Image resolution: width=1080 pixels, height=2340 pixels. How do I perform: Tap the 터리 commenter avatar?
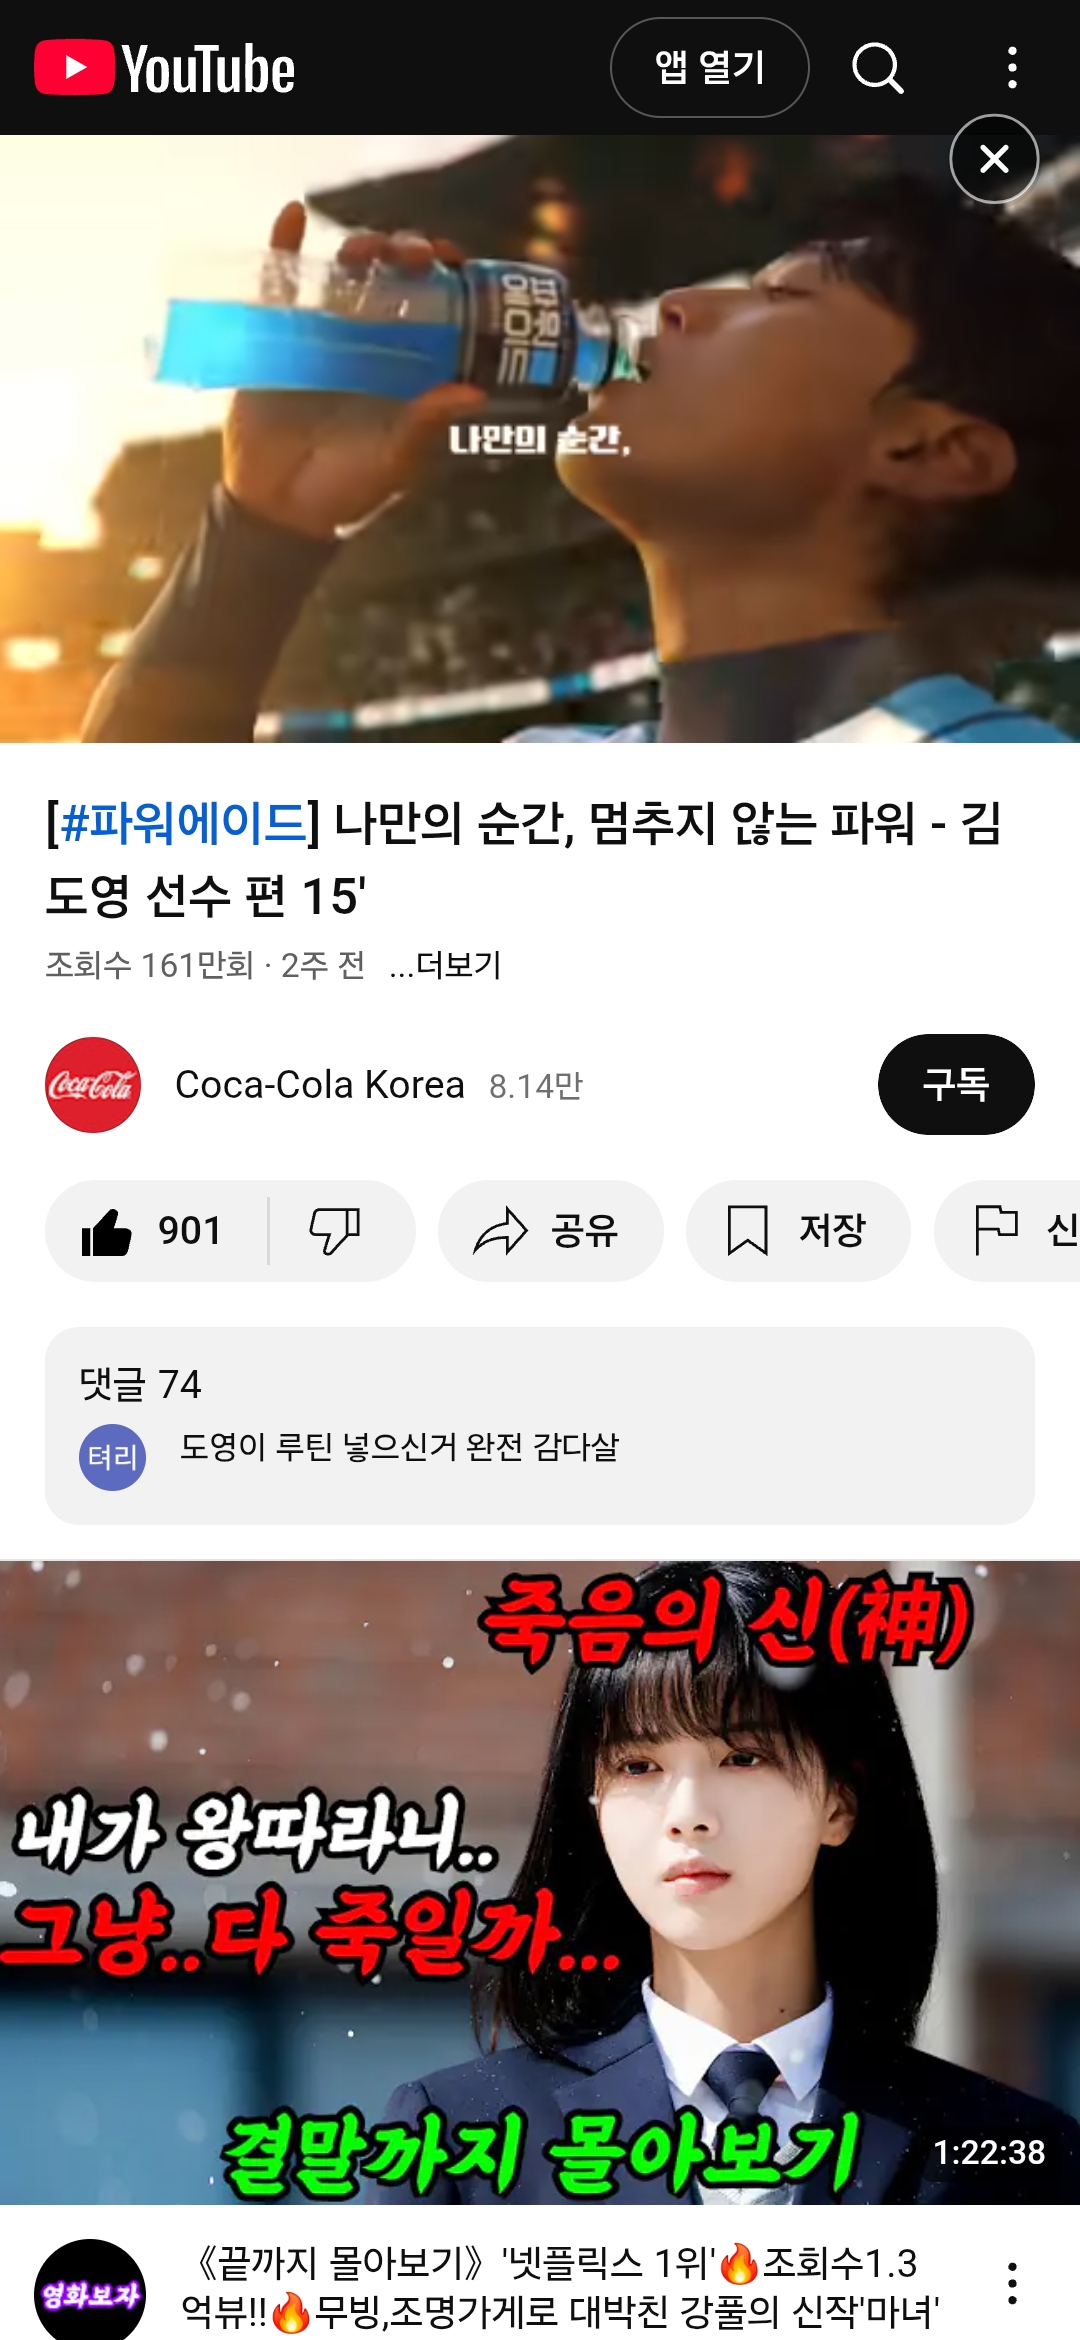pos(113,1457)
